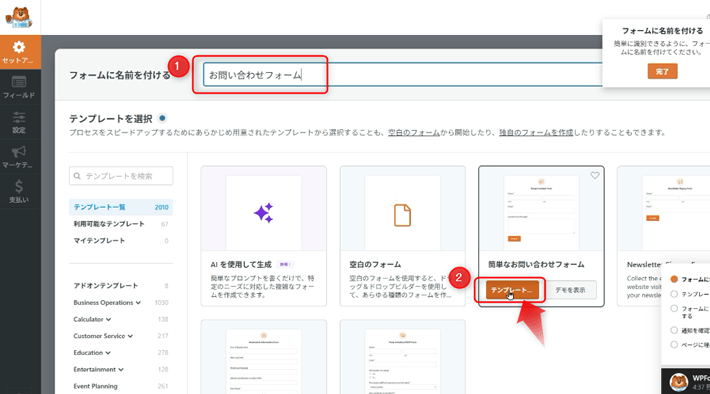Open the Payments dollar panel
Screen dimensions: 710x394
click(19, 191)
